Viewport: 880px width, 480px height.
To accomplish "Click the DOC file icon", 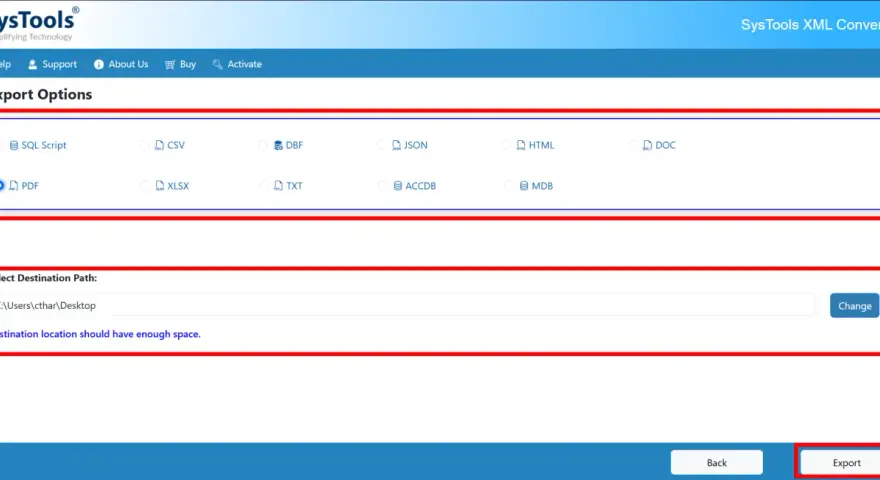I will 647,145.
